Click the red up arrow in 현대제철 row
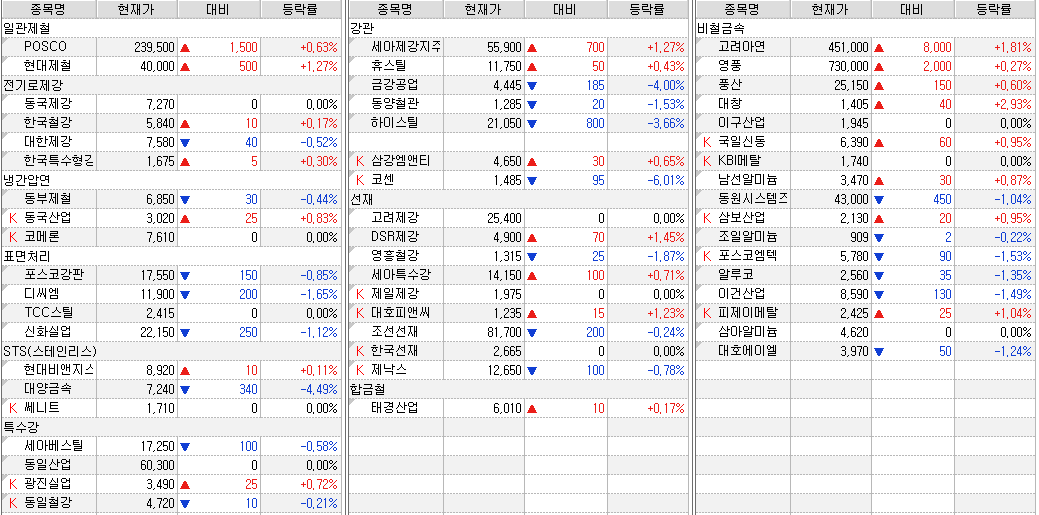The height and width of the screenshot is (515, 1039). pyautogui.click(x=185, y=66)
